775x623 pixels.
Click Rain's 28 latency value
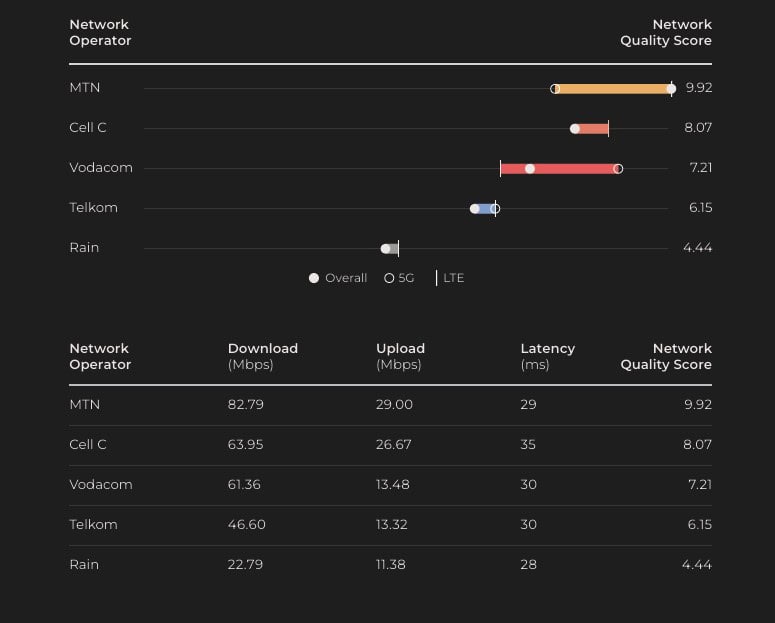[x=528, y=565]
